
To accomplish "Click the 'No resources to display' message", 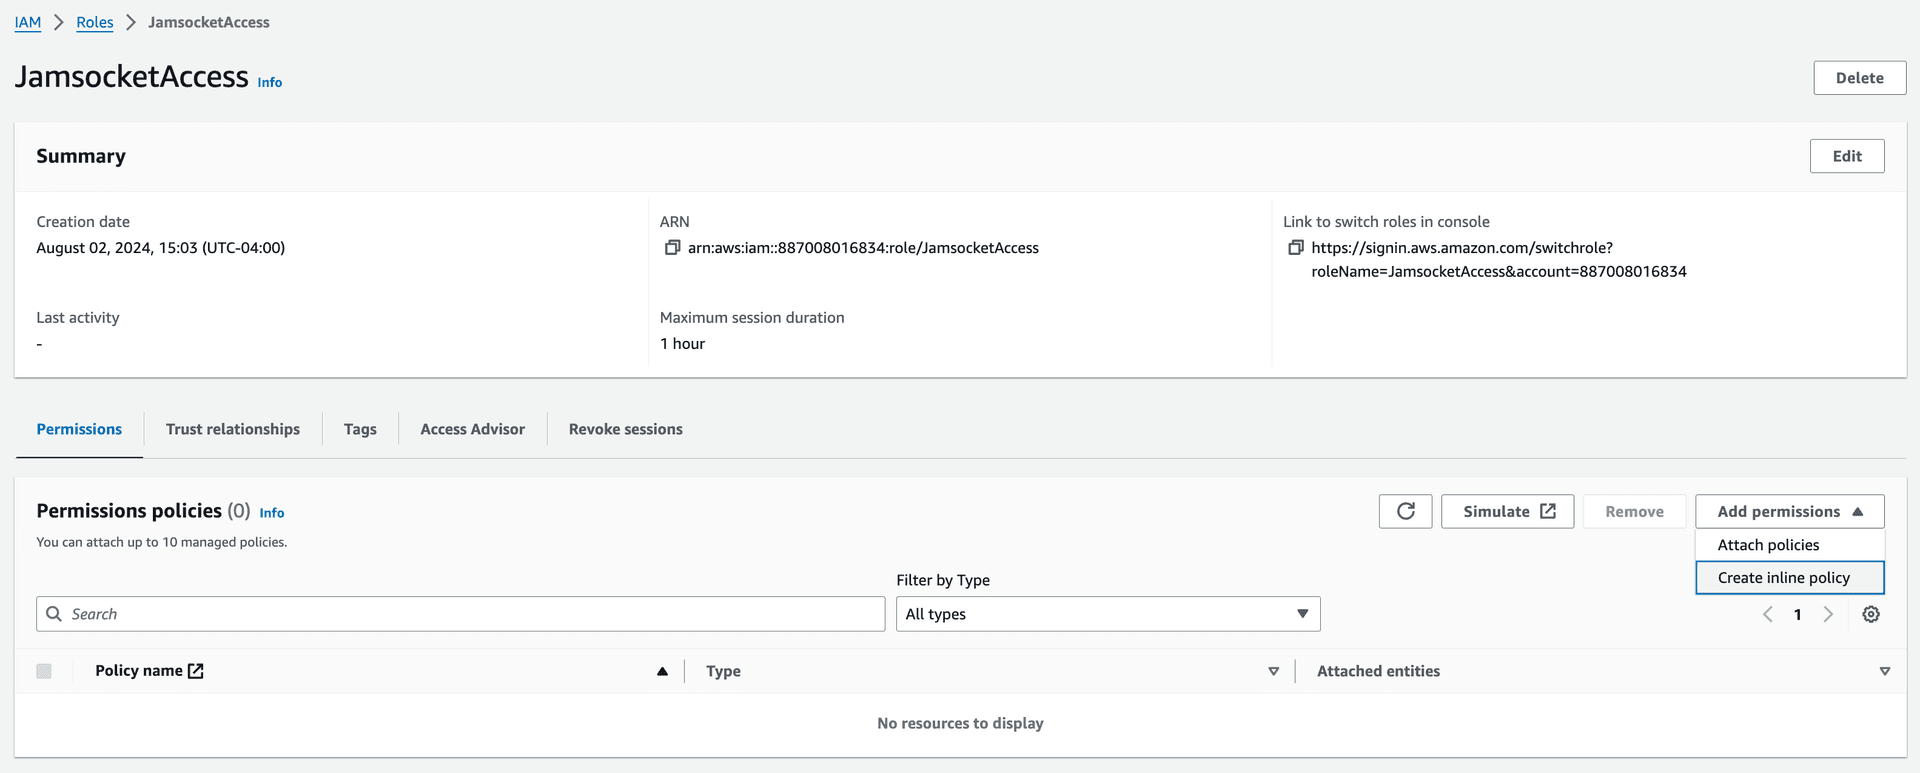I will click(960, 723).
